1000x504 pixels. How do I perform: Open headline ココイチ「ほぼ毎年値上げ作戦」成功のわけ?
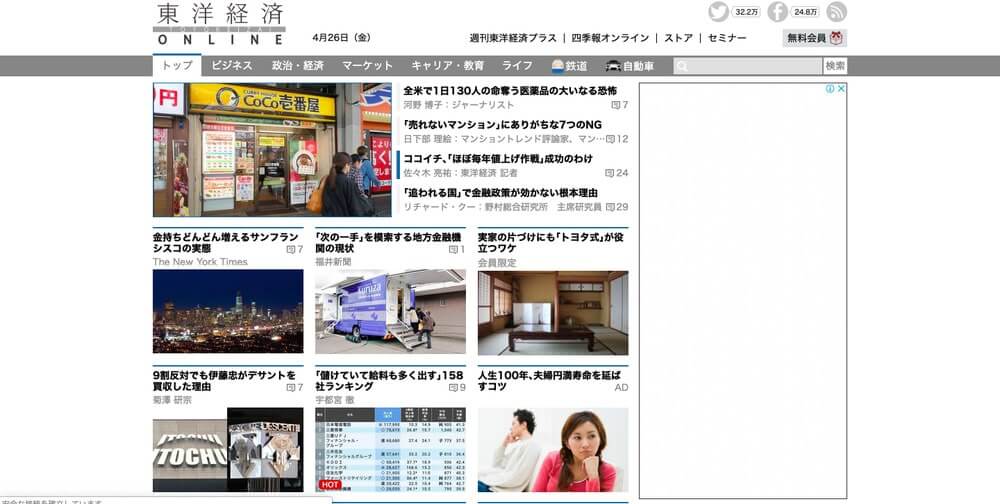(x=498, y=159)
